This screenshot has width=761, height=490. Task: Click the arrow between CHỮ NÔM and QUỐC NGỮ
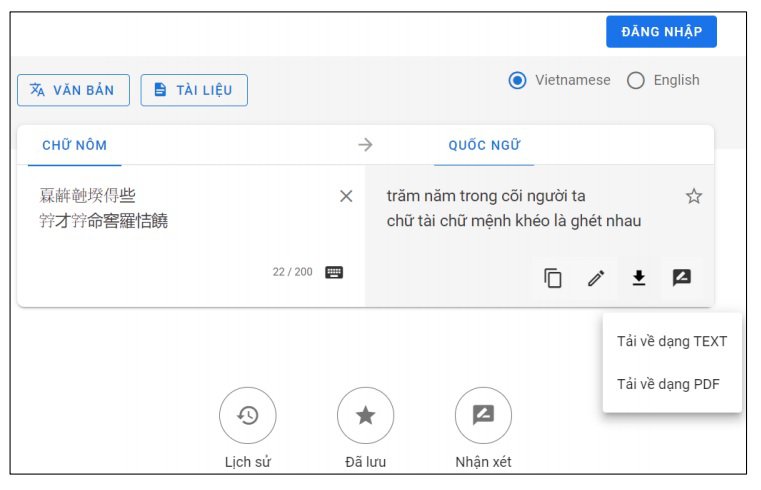click(365, 145)
